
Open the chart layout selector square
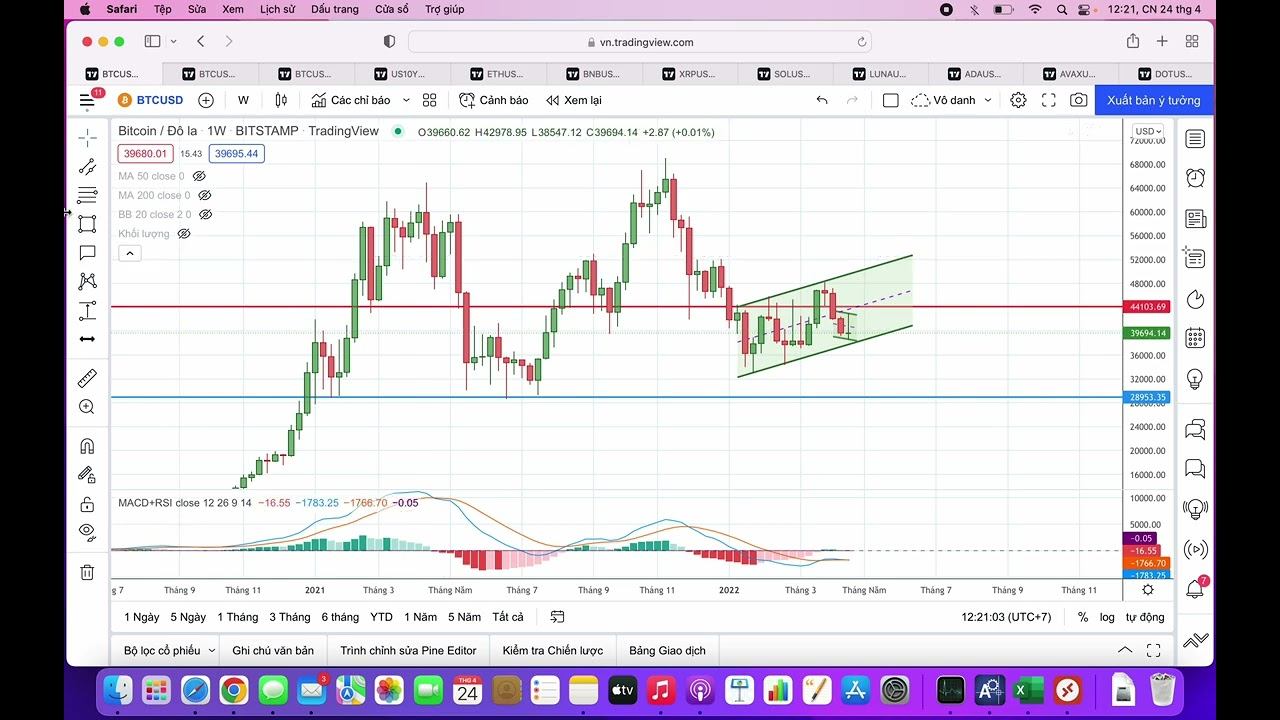click(891, 100)
